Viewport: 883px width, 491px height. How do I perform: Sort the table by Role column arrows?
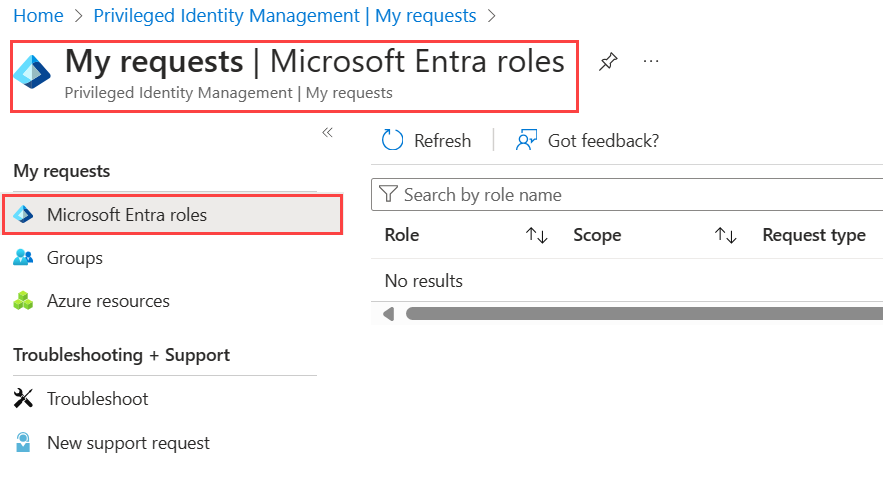(536, 236)
